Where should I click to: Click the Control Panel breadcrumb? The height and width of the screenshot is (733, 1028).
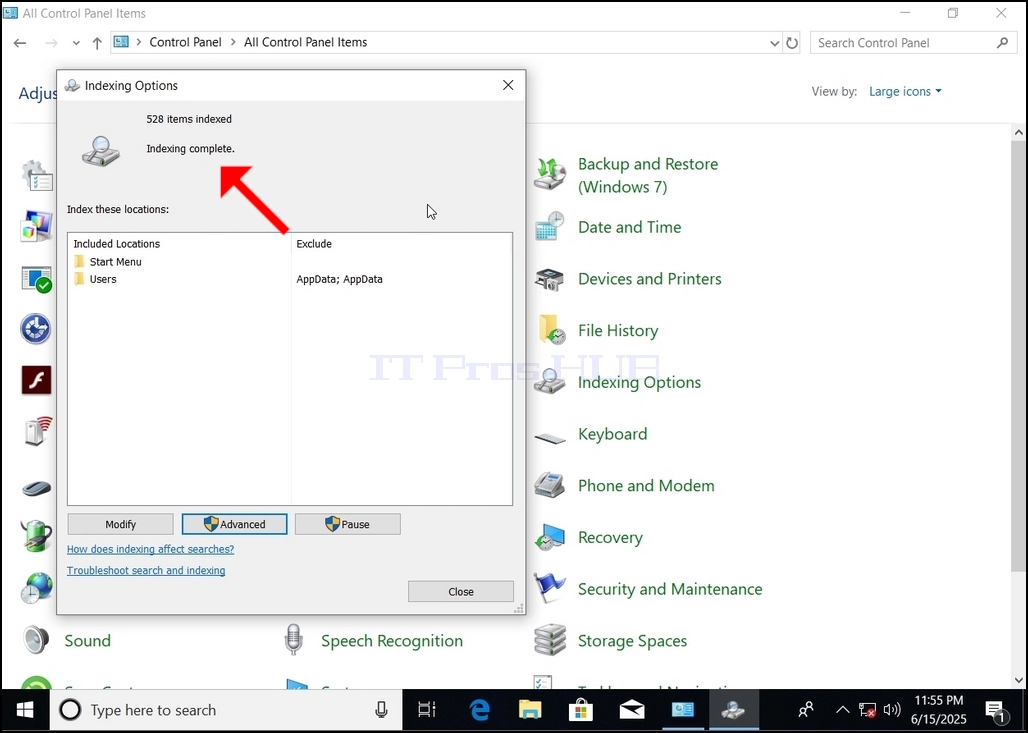coord(186,42)
